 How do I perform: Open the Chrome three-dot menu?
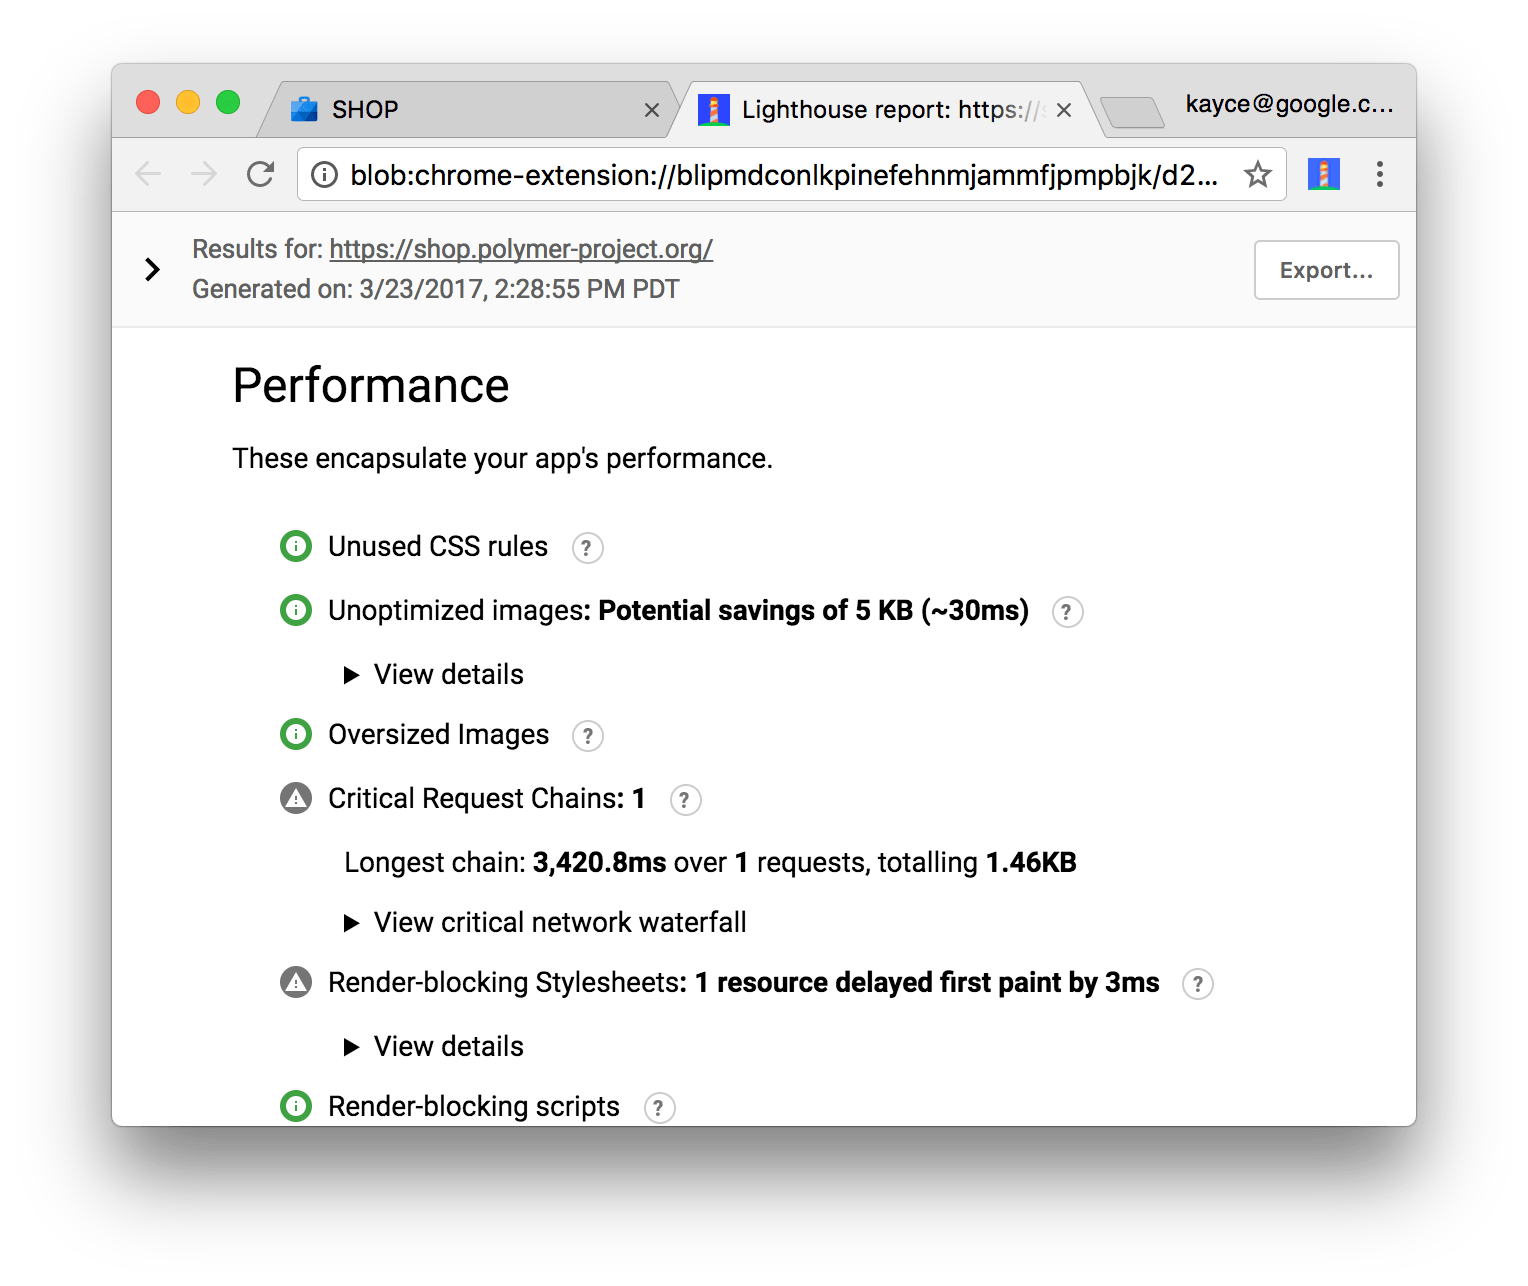click(1379, 175)
